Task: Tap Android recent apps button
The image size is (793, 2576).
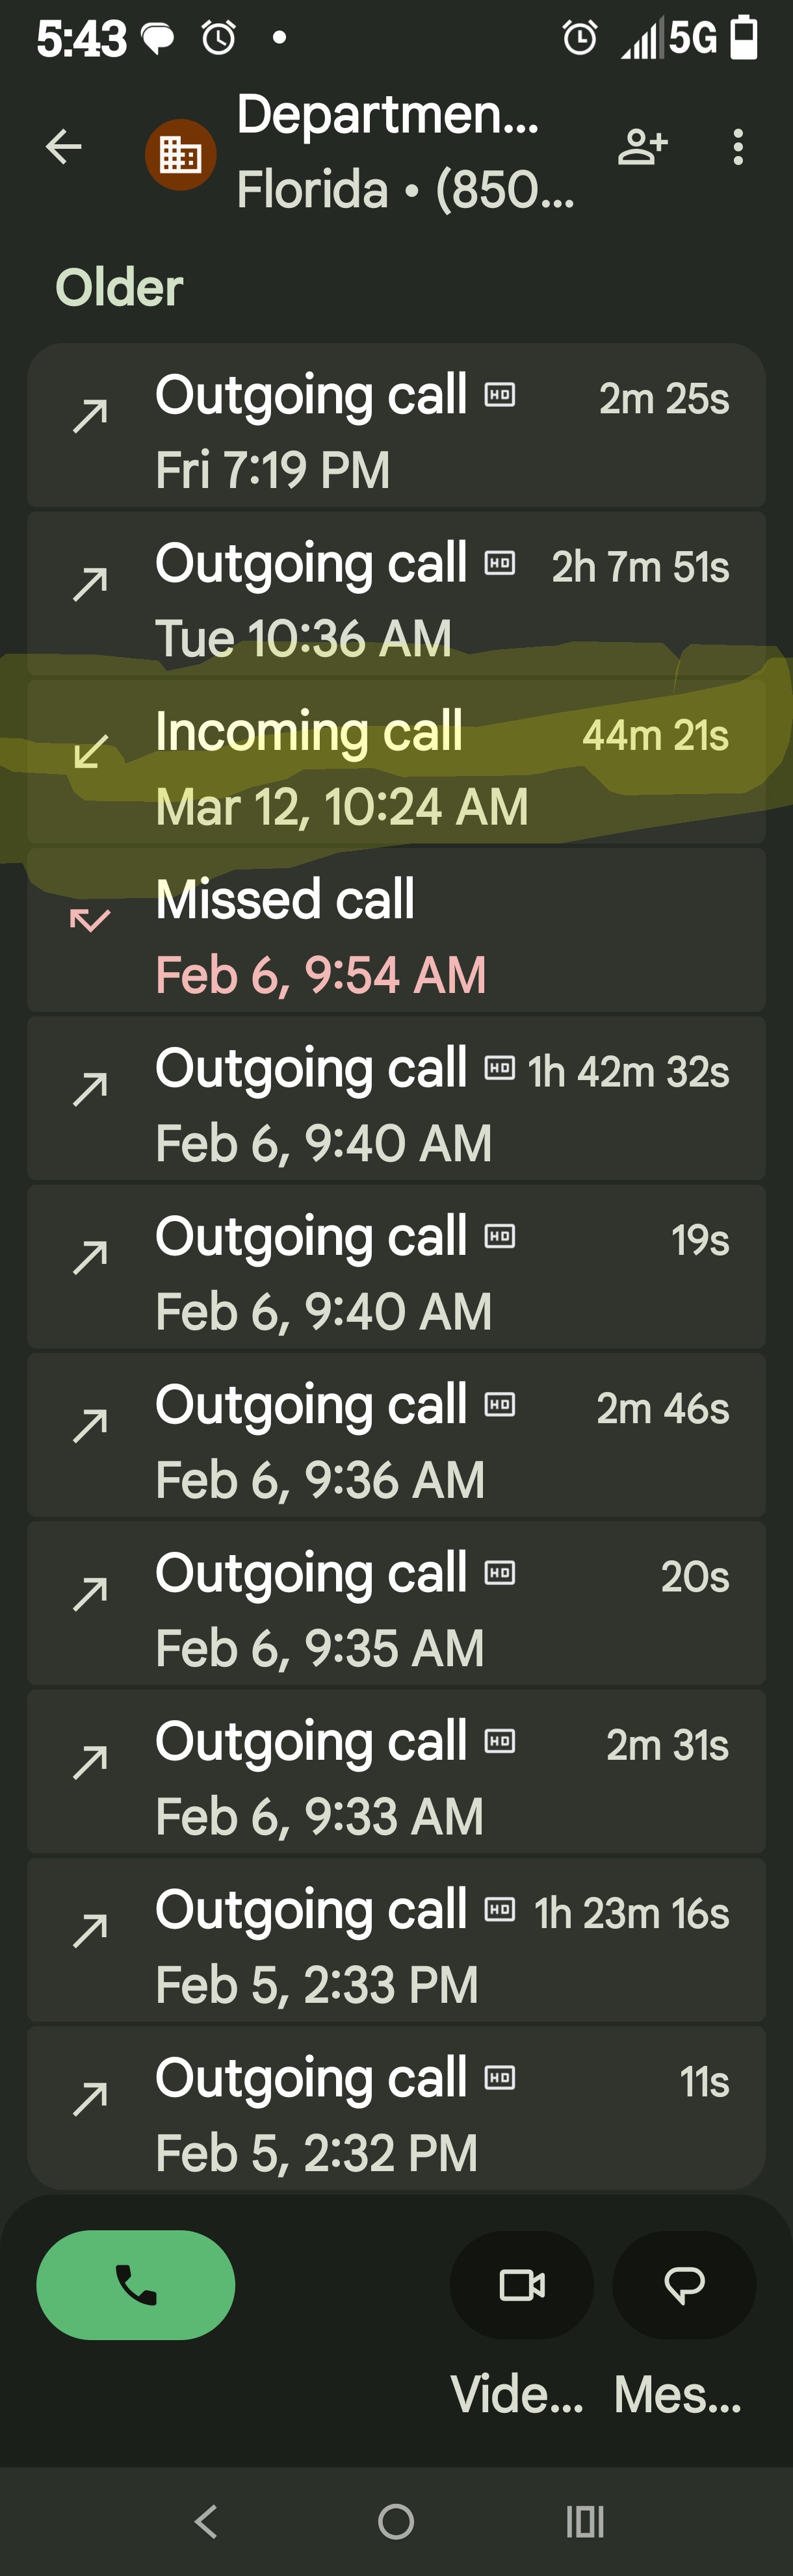Action: coord(585,2521)
